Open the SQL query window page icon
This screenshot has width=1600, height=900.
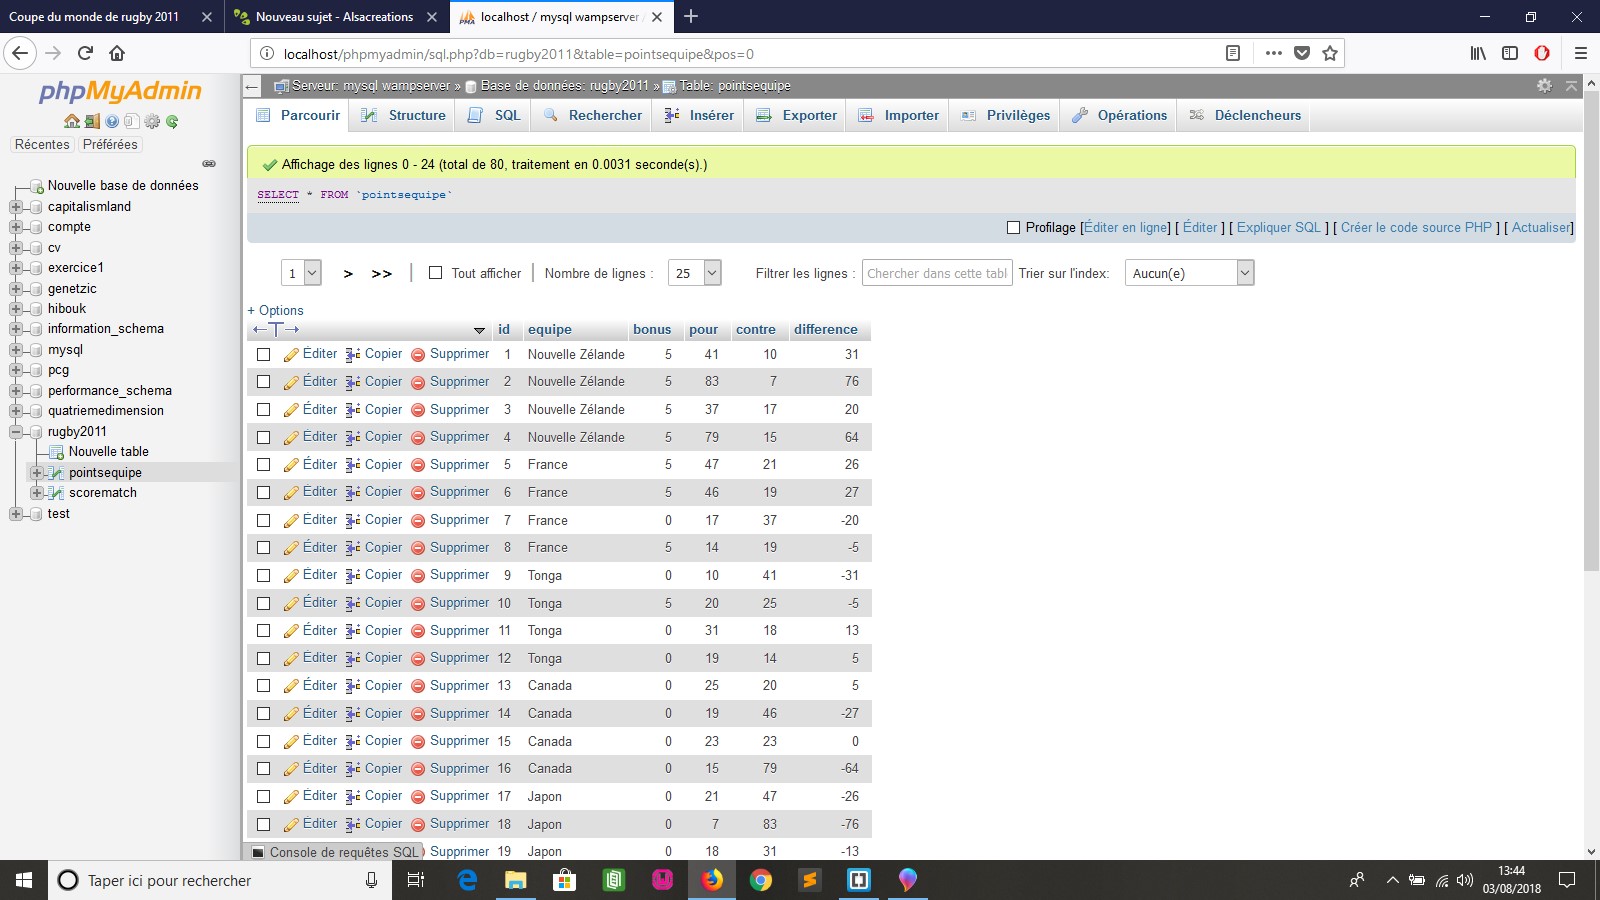[x=132, y=121]
